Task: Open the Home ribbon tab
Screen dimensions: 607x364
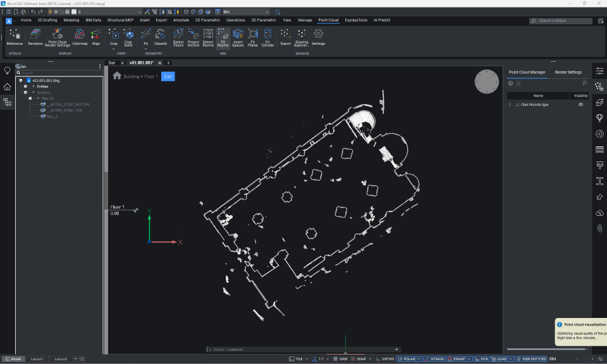Action: pos(26,20)
